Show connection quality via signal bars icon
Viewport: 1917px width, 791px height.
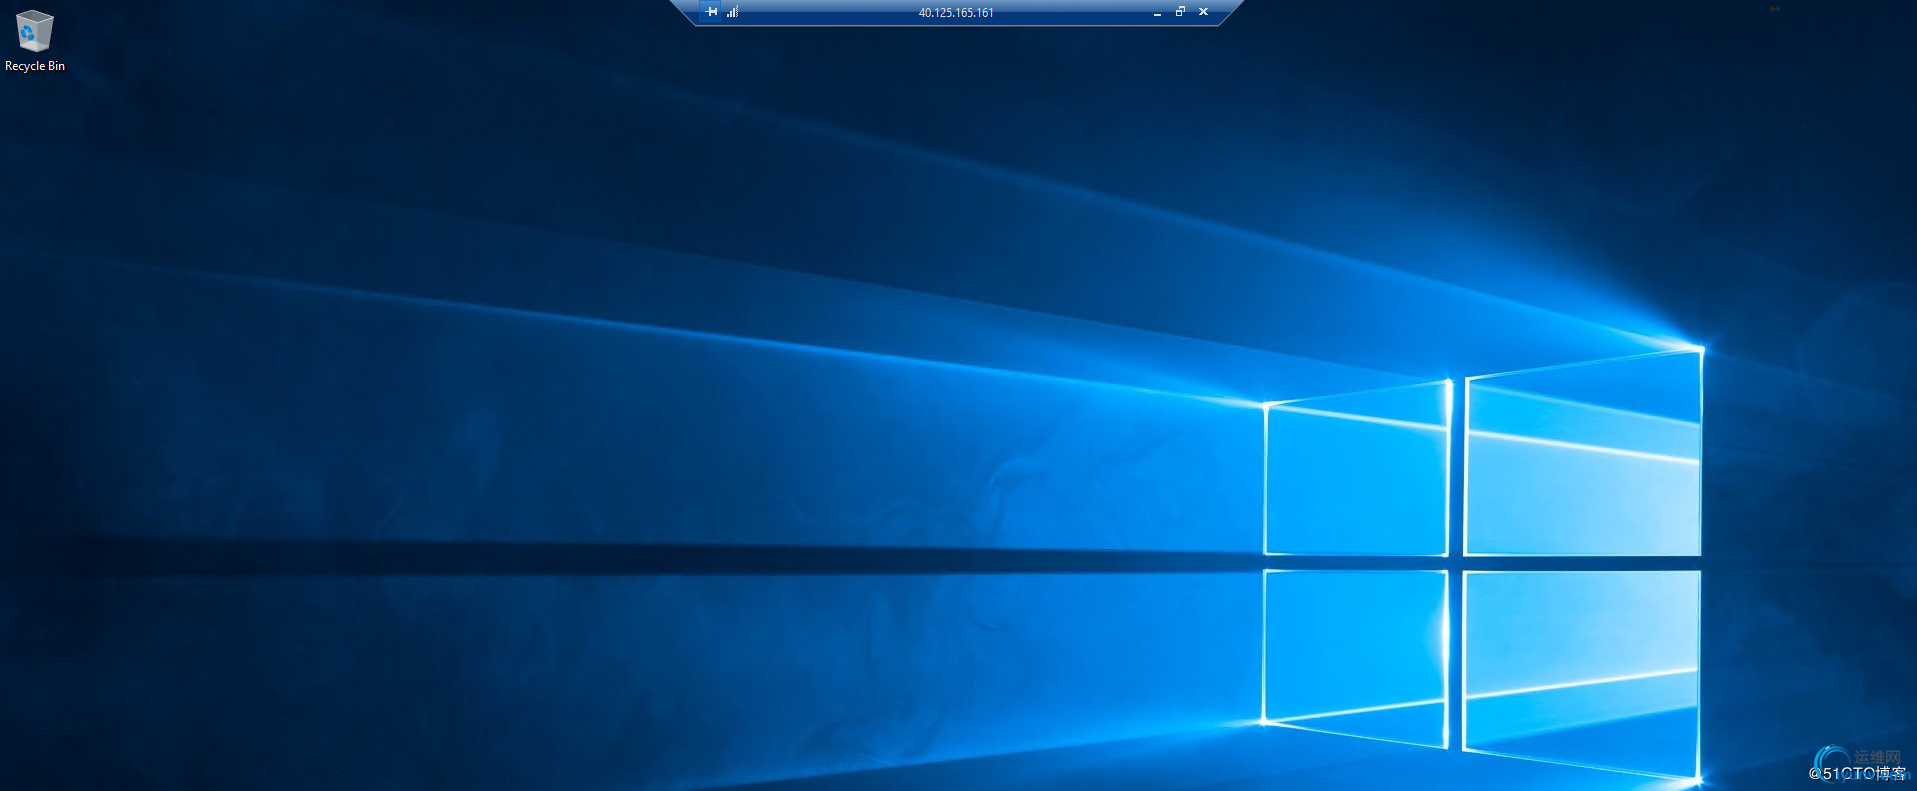tap(732, 12)
